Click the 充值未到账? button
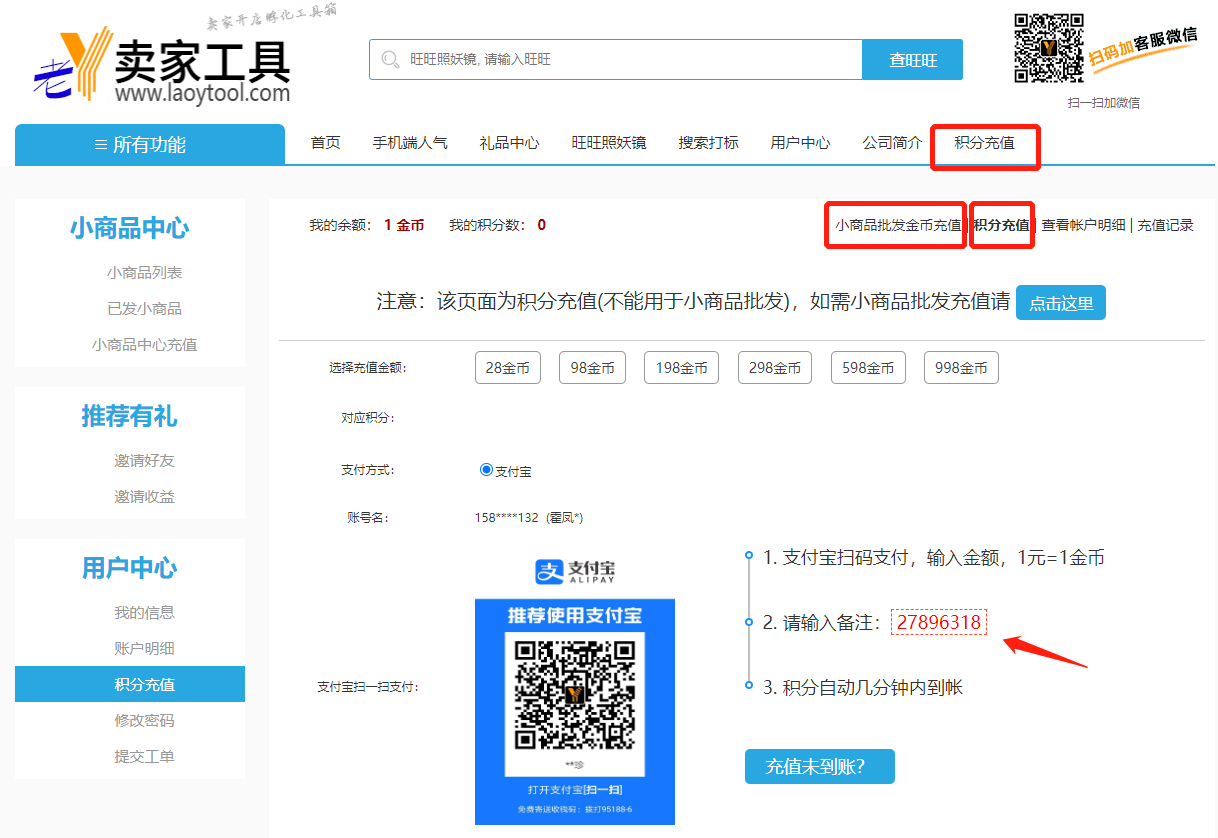 pos(820,767)
